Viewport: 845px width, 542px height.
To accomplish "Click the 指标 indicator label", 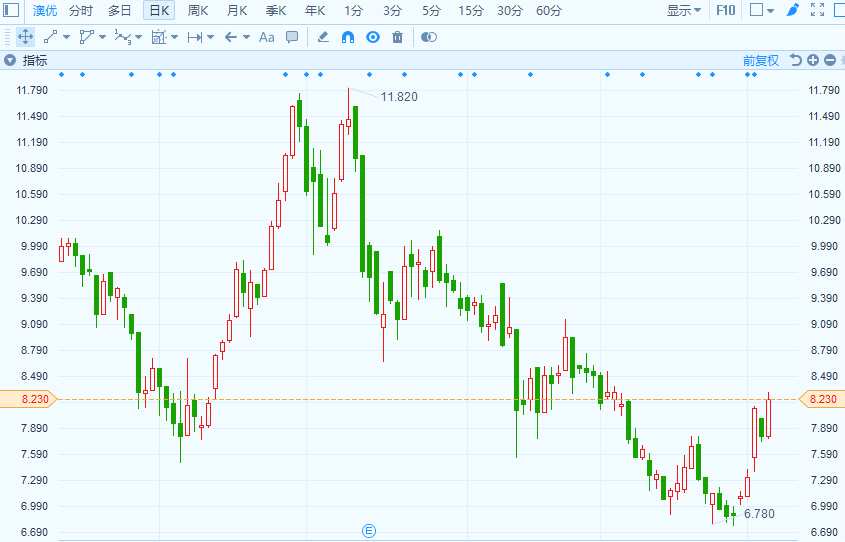I will (x=35, y=60).
